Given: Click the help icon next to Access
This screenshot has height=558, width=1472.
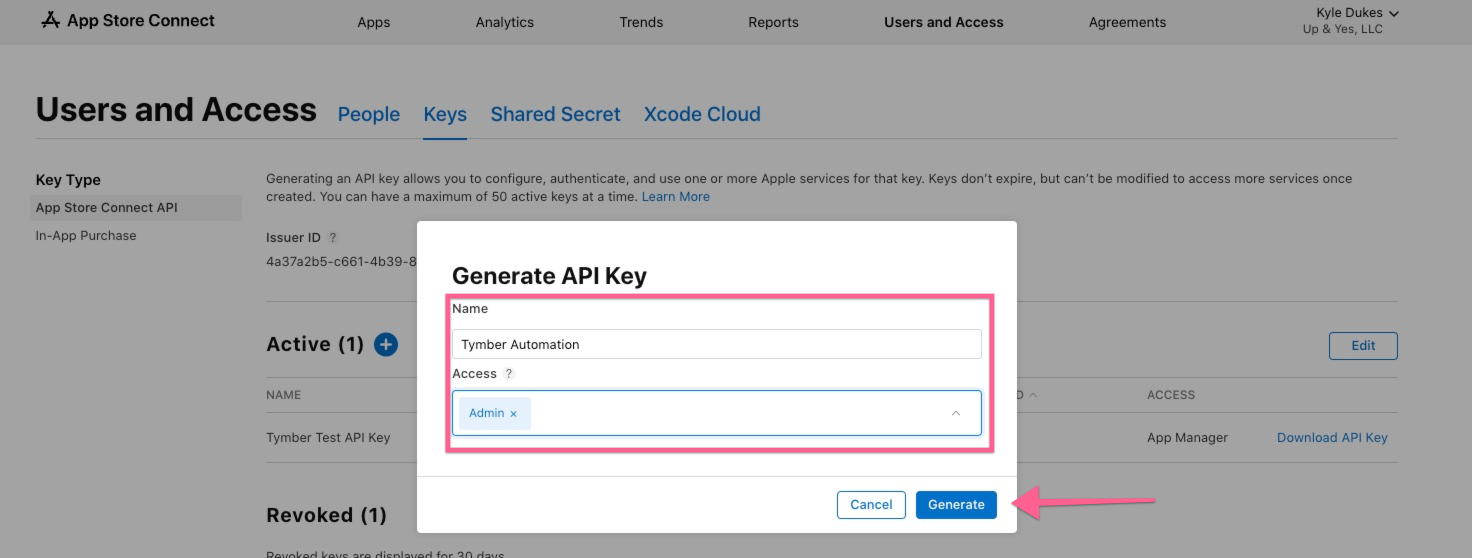Looking at the screenshot, I should 509,374.
